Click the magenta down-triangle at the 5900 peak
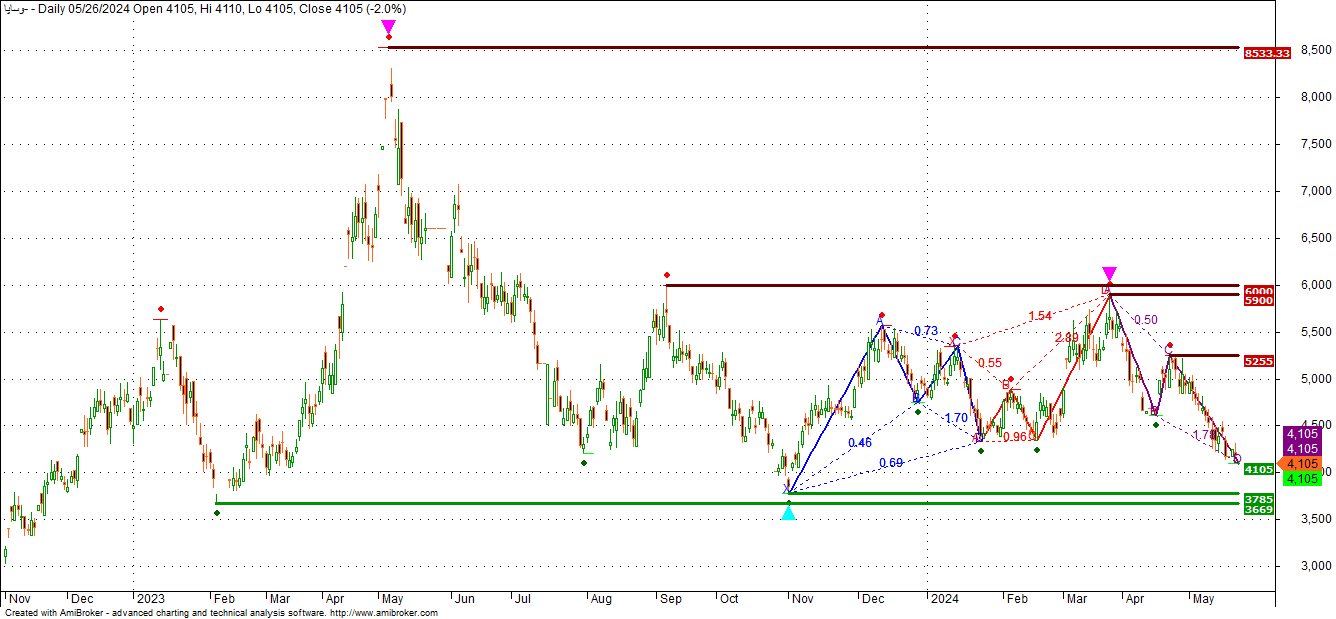Screen dimensions: 1336x619 (1109, 274)
